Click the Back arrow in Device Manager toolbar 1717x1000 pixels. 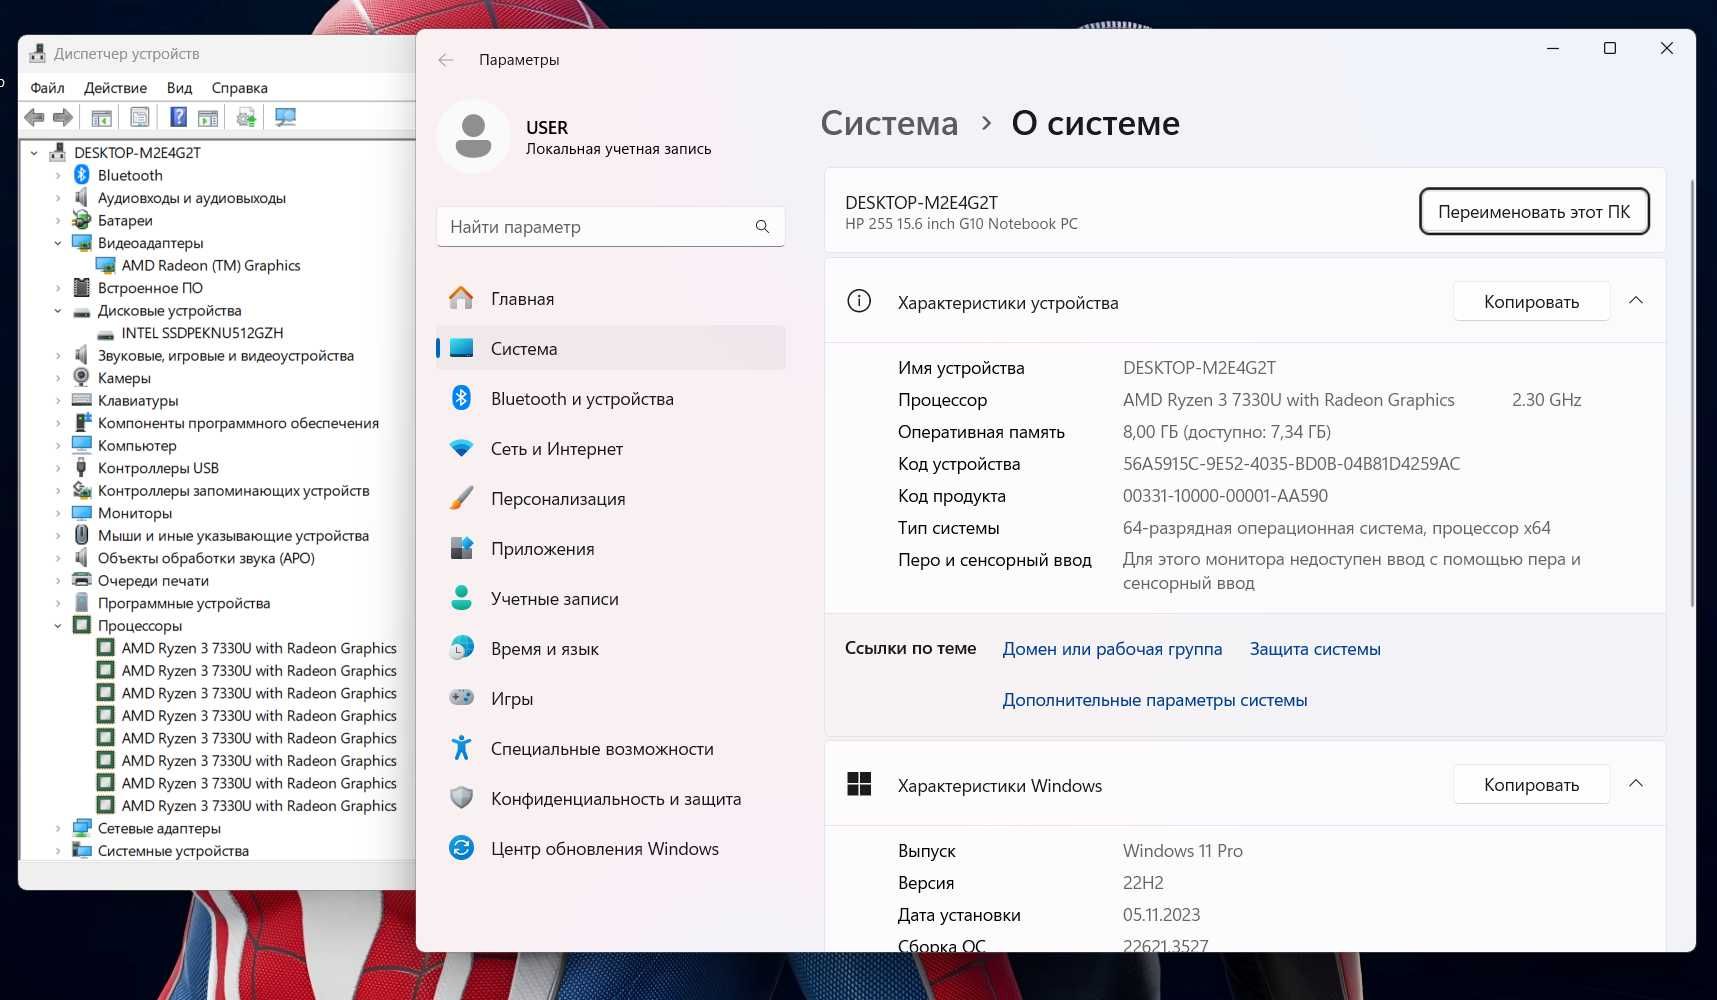point(35,118)
